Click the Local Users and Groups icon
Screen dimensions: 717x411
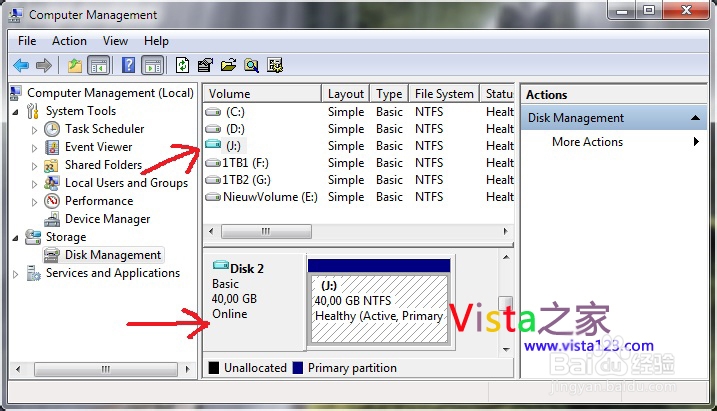(x=52, y=183)
